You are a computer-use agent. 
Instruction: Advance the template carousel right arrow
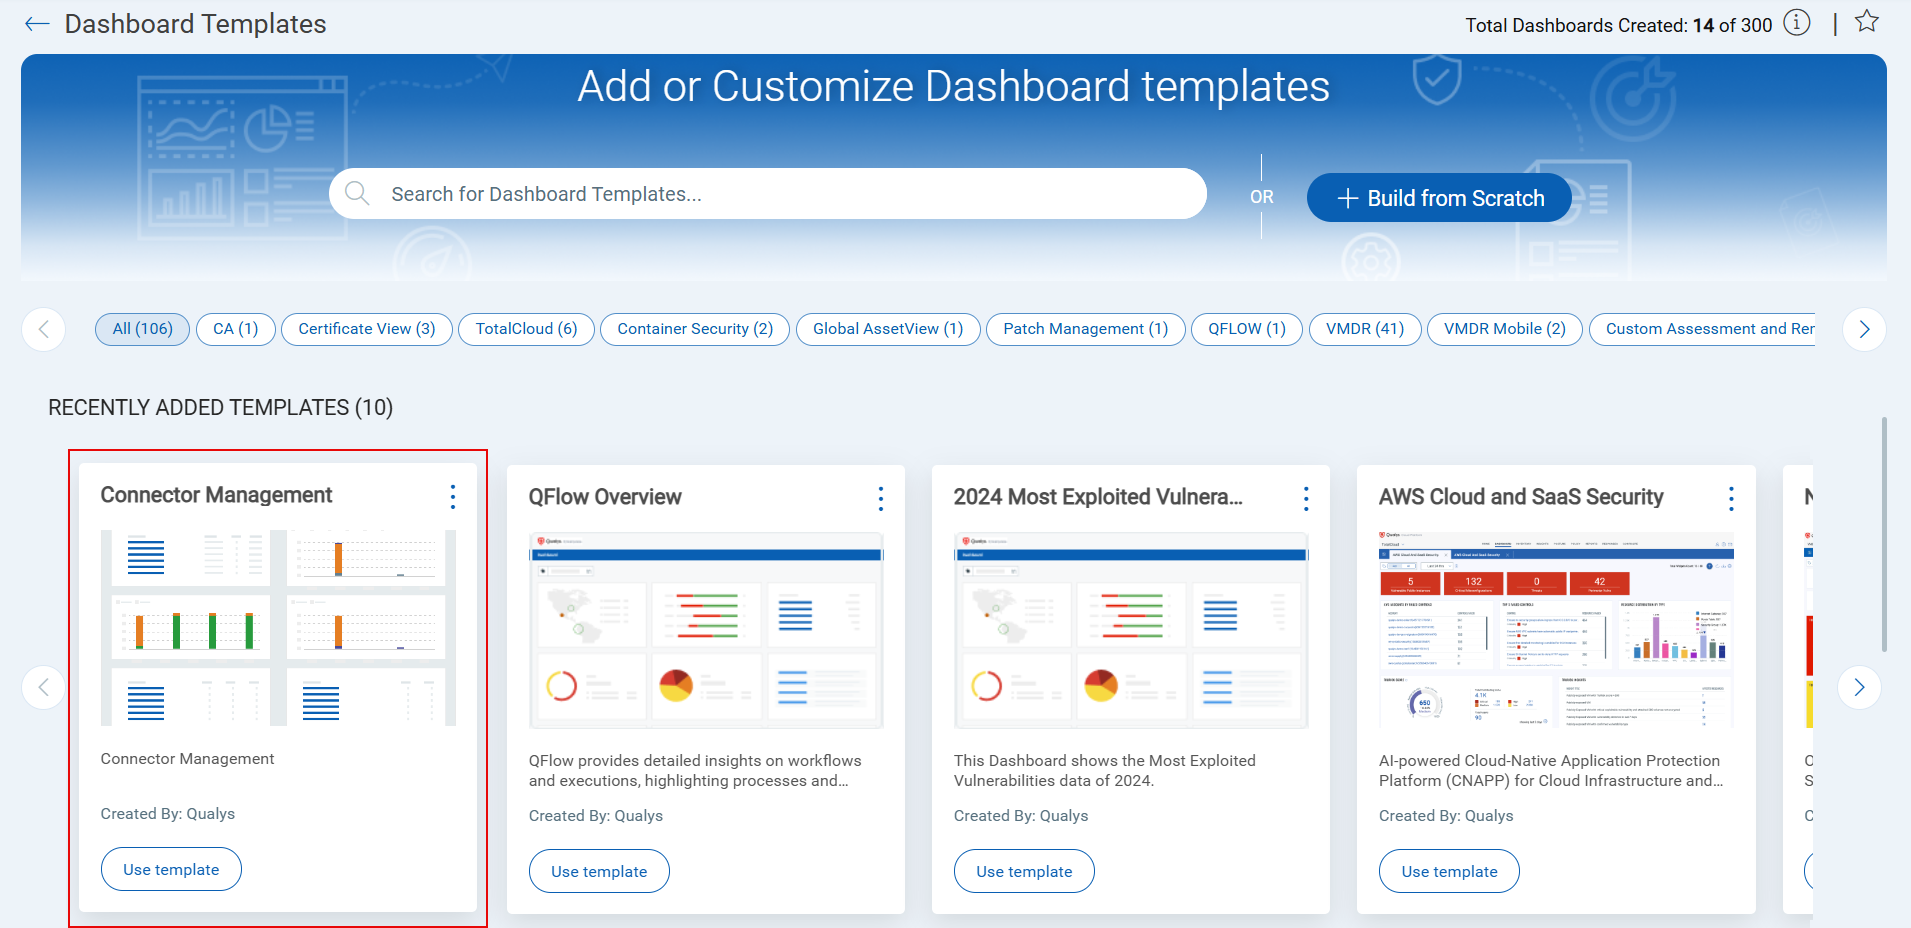(x=1860, y=687)
